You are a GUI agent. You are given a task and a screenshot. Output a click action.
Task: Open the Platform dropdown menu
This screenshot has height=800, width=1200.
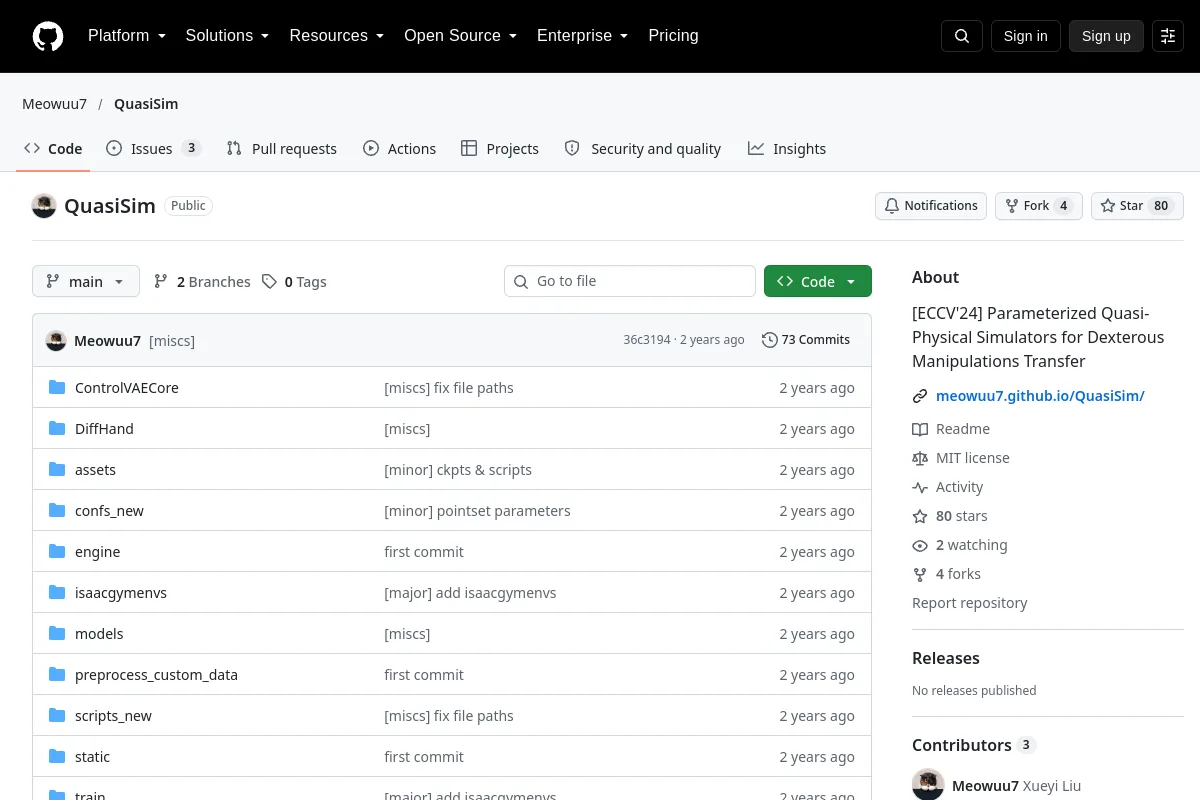(127, 36)
